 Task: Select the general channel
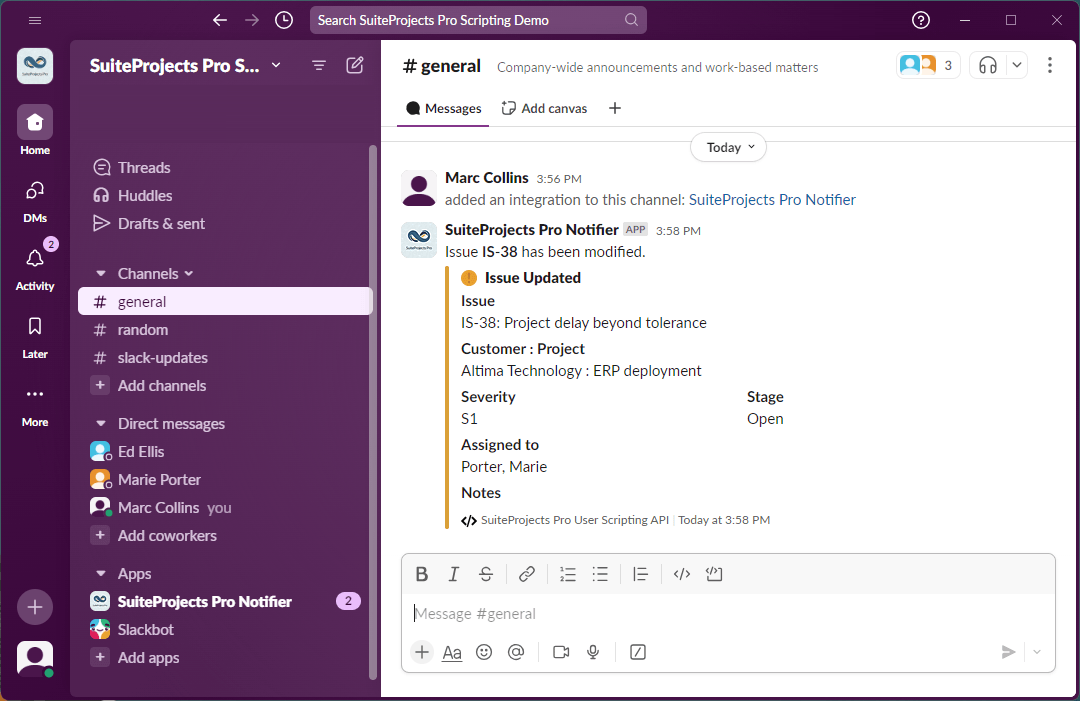225,302
